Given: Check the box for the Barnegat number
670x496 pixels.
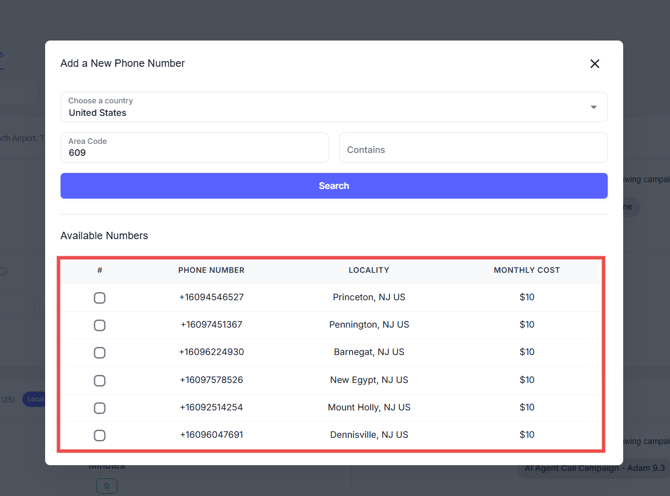Looking at the screenshot, I should (100, 353).
